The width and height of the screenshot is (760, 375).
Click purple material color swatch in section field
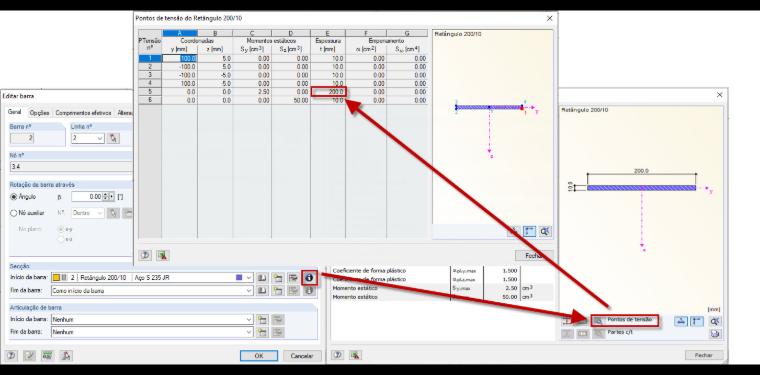point(238,278)
